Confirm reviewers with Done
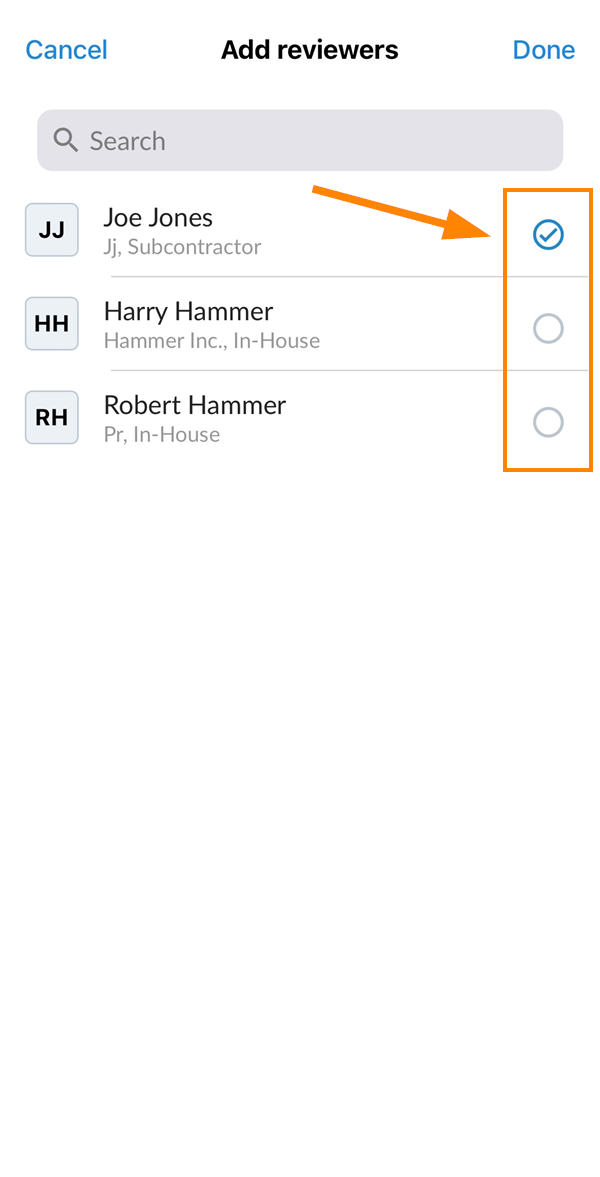The width and height of the screenshot is (600, 1177). tap(543, 50)
